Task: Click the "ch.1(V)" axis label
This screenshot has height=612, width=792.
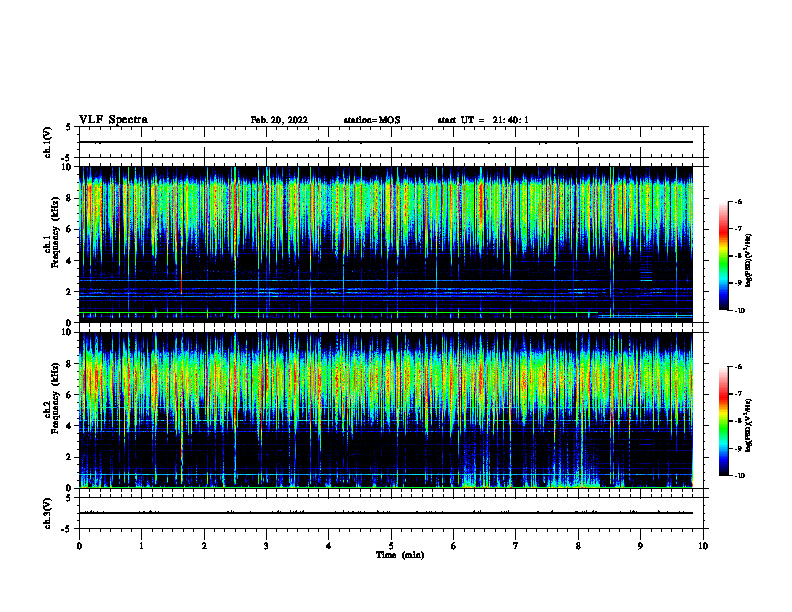Action: coord(47,142)
